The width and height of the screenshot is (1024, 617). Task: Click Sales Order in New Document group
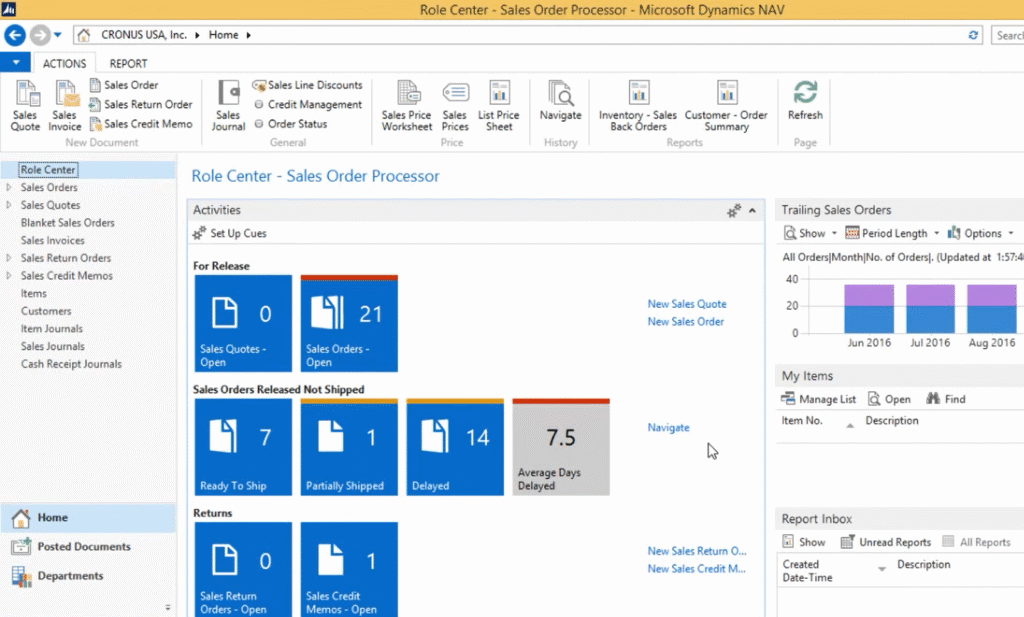click(x=123, y=85)
